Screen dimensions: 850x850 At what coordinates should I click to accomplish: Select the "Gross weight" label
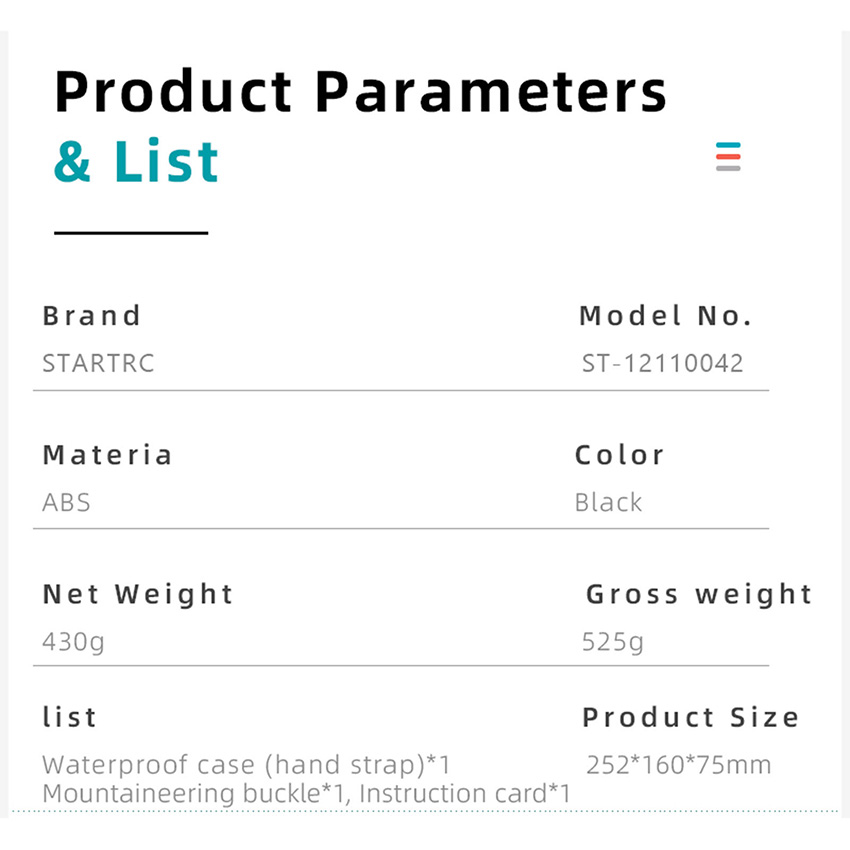pos(698,594)
